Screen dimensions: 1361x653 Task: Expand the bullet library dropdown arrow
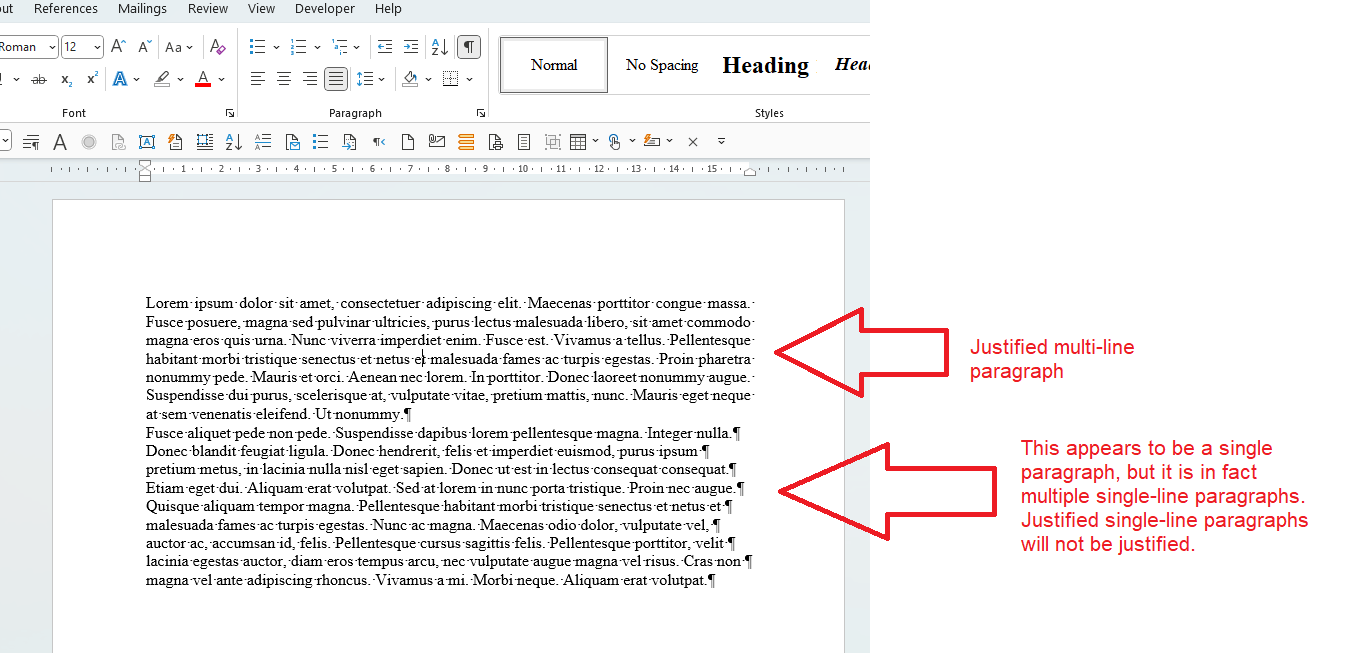[276, 47]
